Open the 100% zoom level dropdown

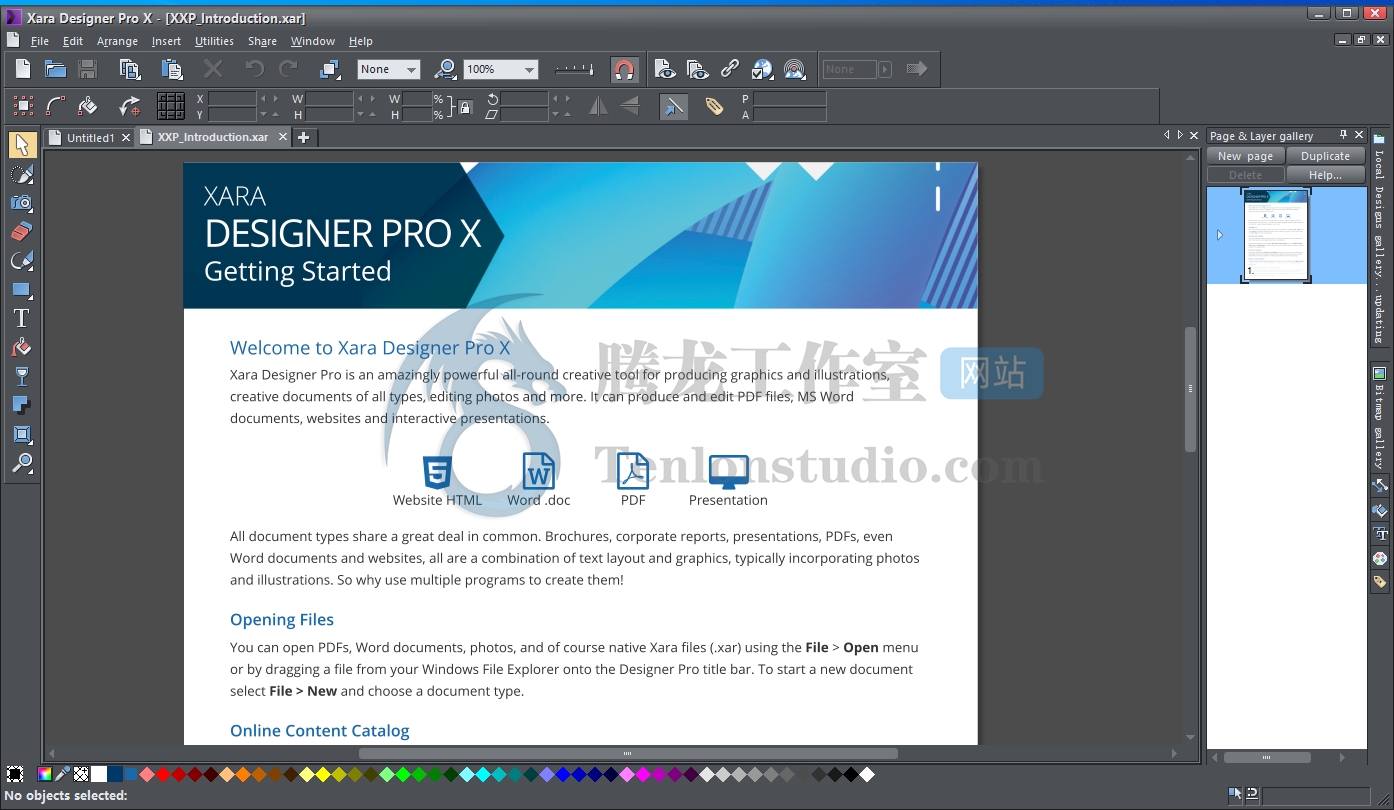pyautogui.click(x=501, y=69)
